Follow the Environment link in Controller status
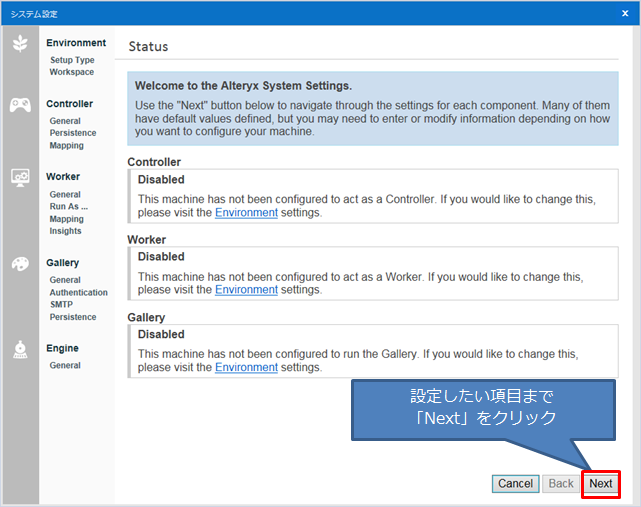 pos(246,212)
